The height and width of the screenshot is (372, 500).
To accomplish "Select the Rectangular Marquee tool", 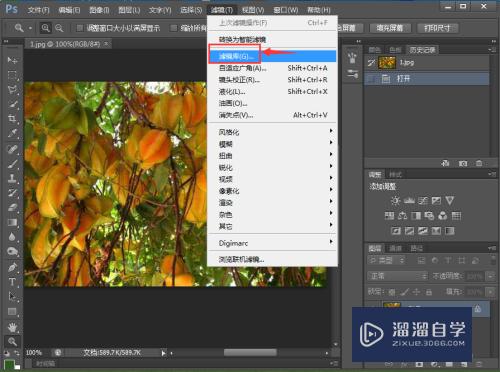I will (x=12, y=75).
